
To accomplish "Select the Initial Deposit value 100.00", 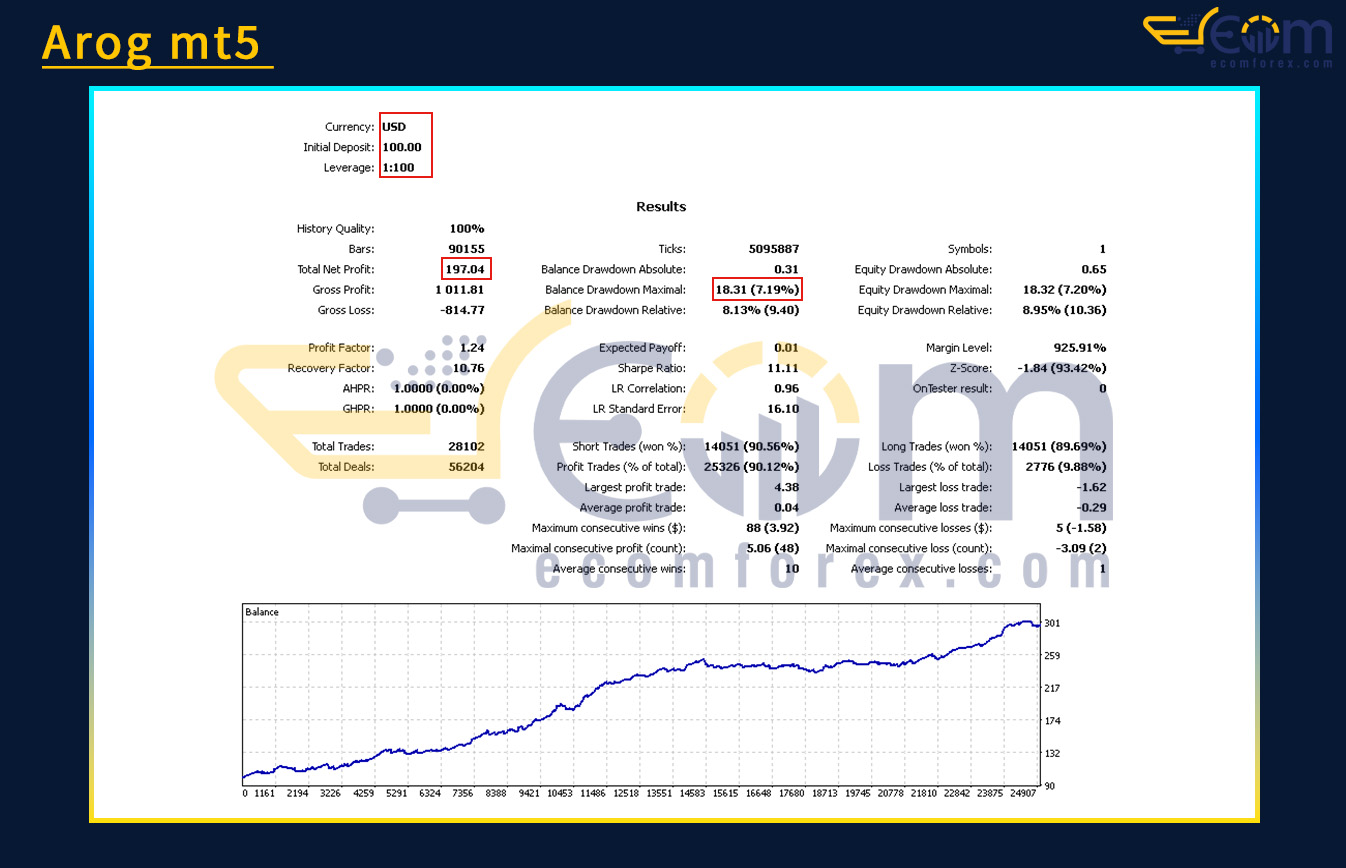I will click(x=402, y=147).
